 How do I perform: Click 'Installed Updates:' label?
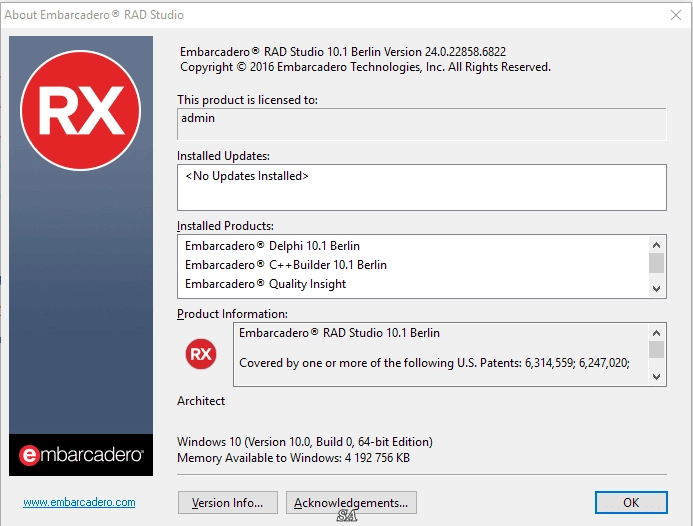click(223, 156)
